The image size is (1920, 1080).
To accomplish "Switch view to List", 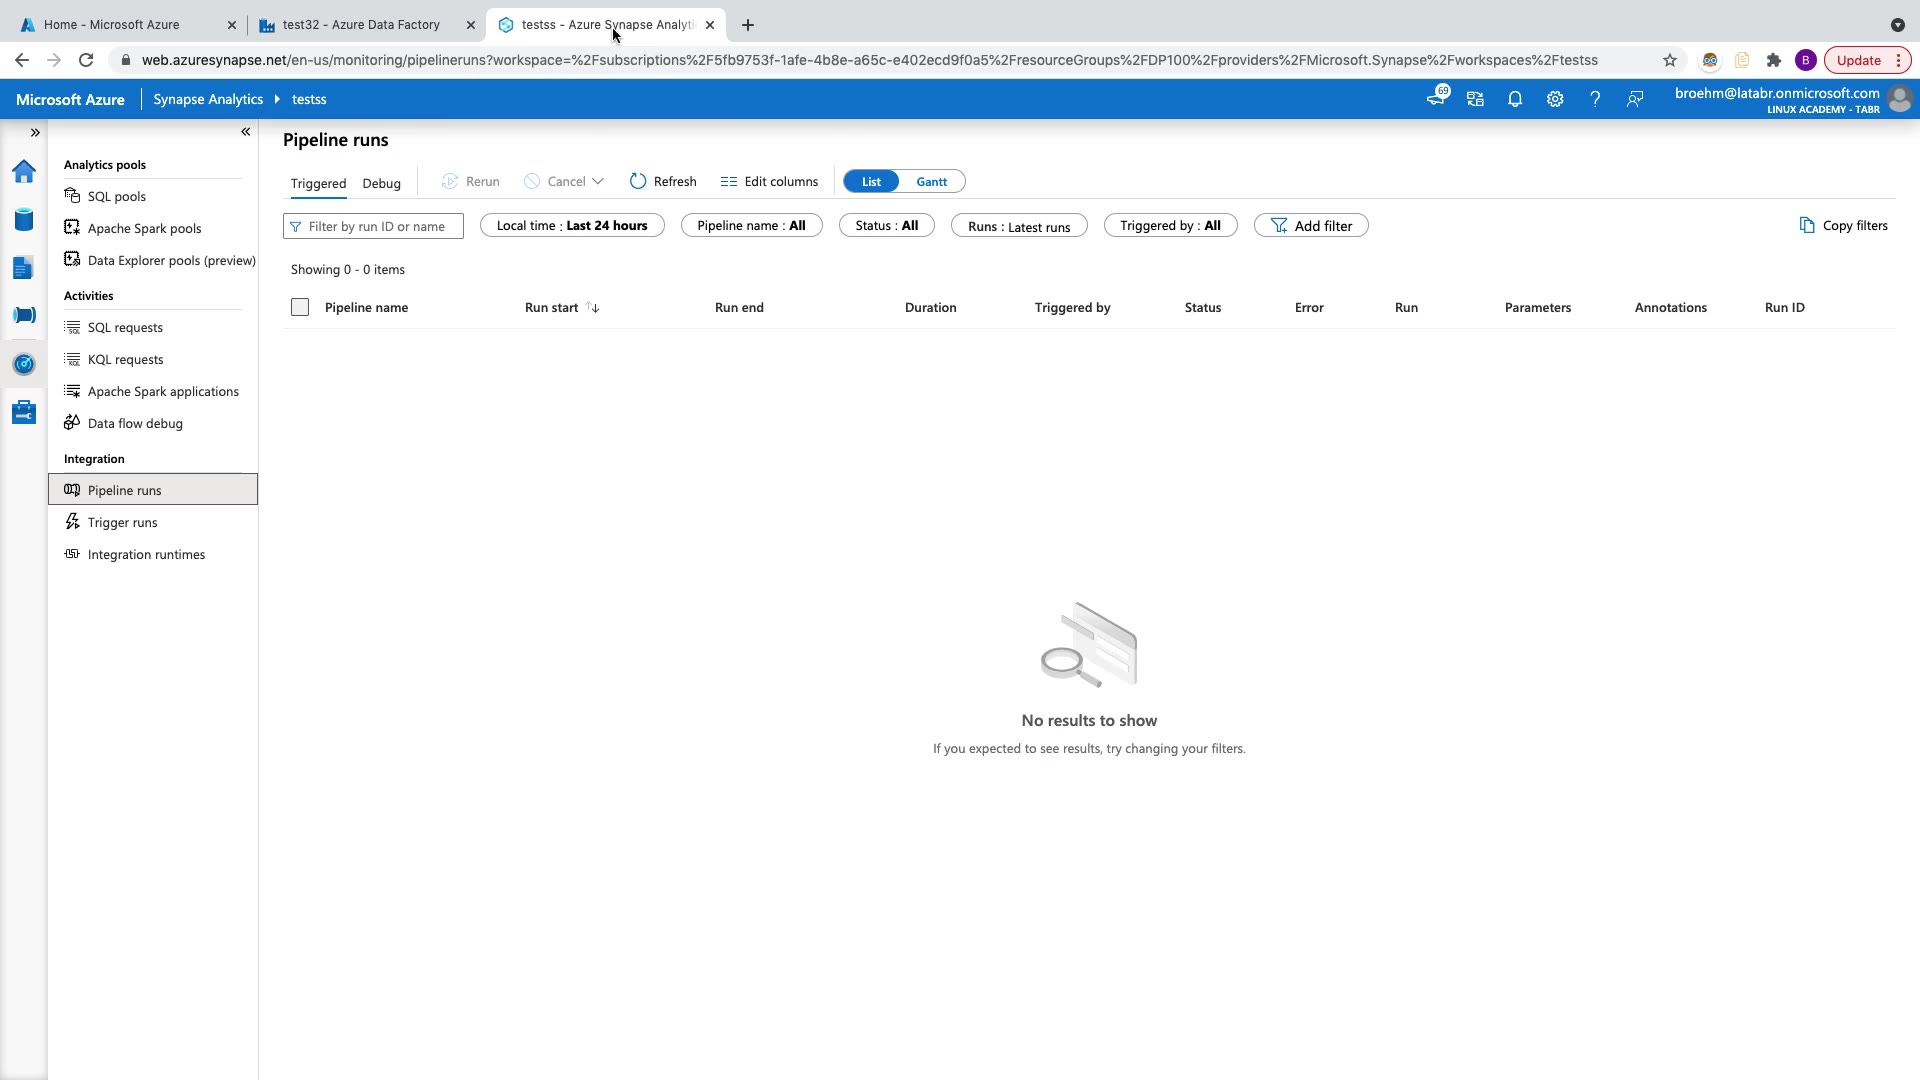I will [871, 182].
